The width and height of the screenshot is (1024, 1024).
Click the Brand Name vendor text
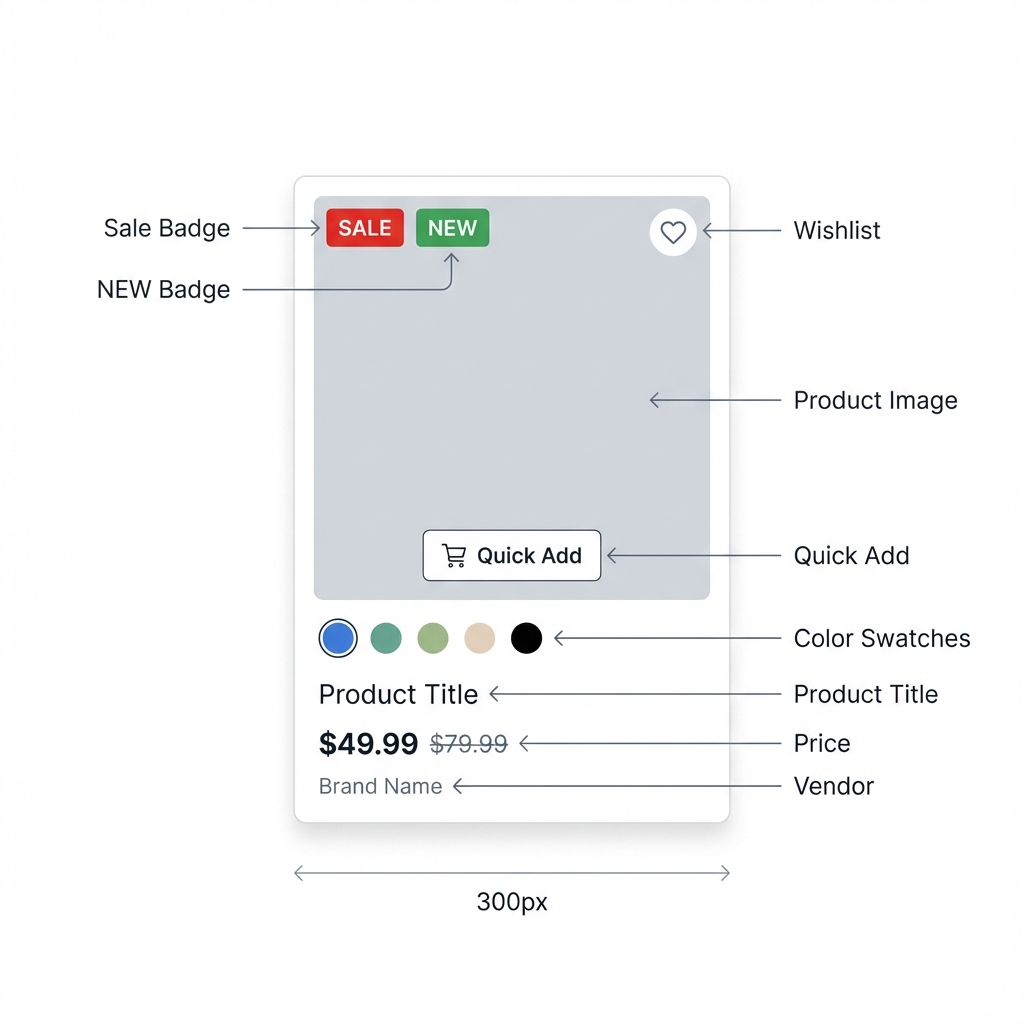[380, 786]
